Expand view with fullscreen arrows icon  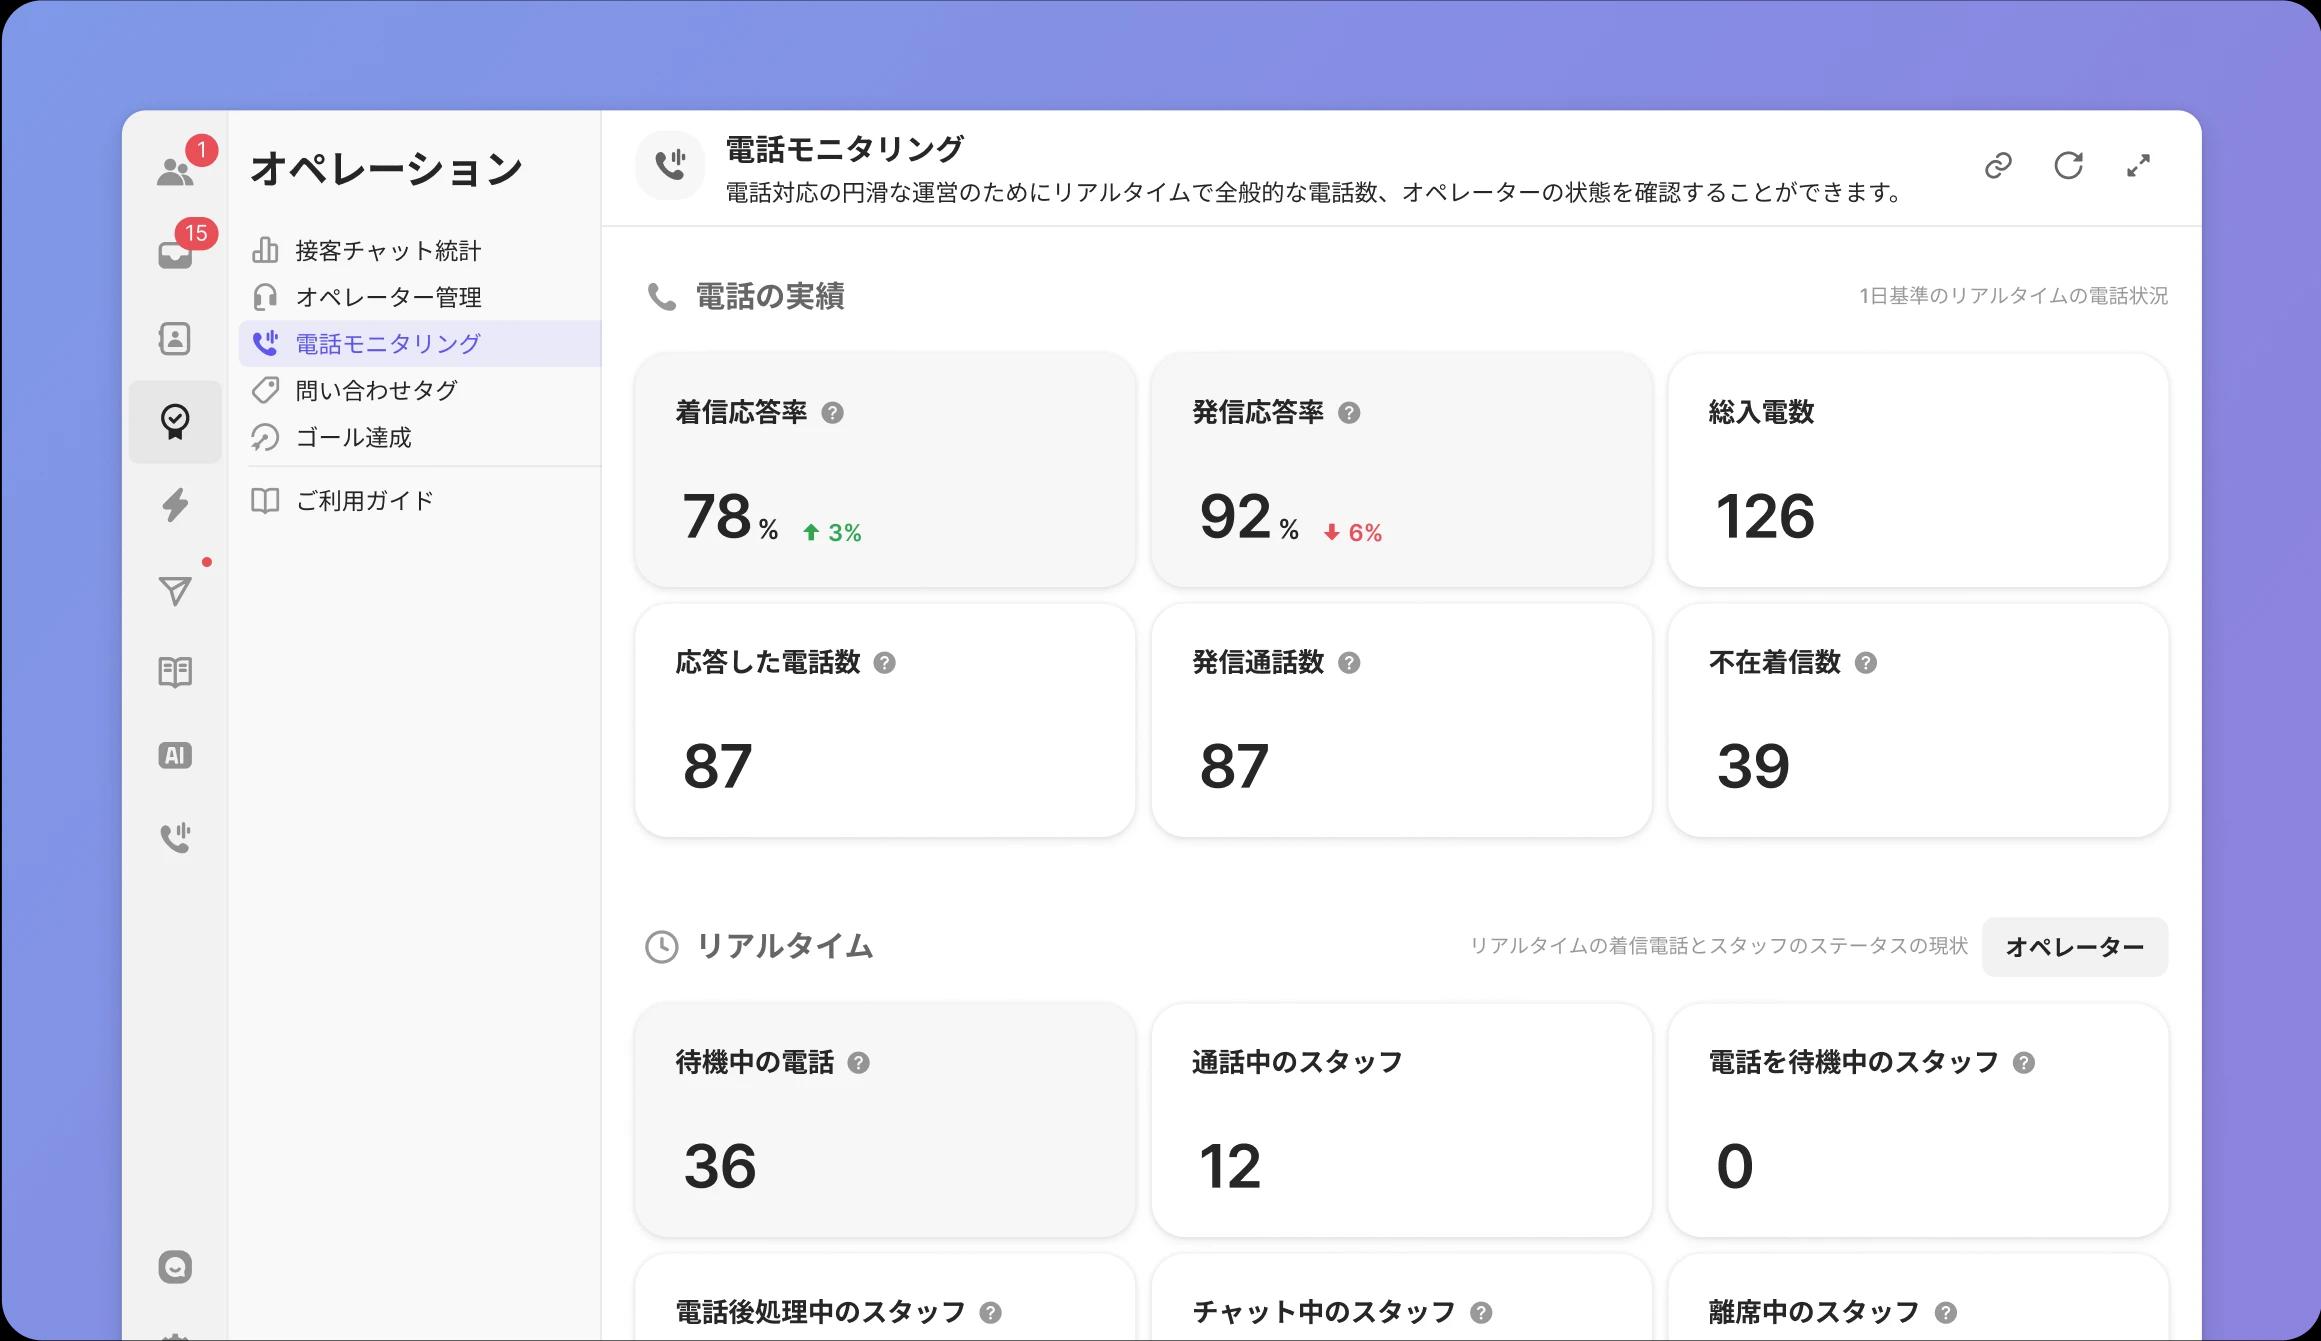pyautogui.click(x=2138, y=165)
